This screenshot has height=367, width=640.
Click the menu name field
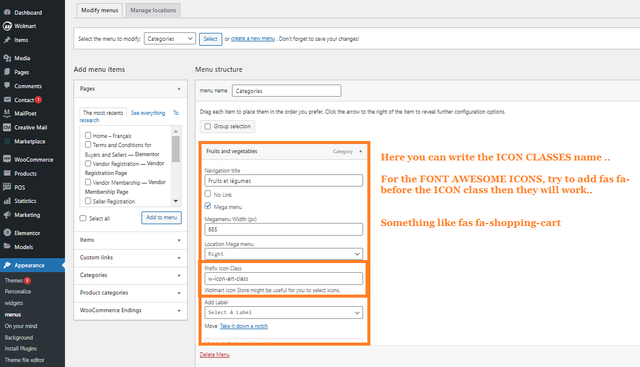click(287, 91)
